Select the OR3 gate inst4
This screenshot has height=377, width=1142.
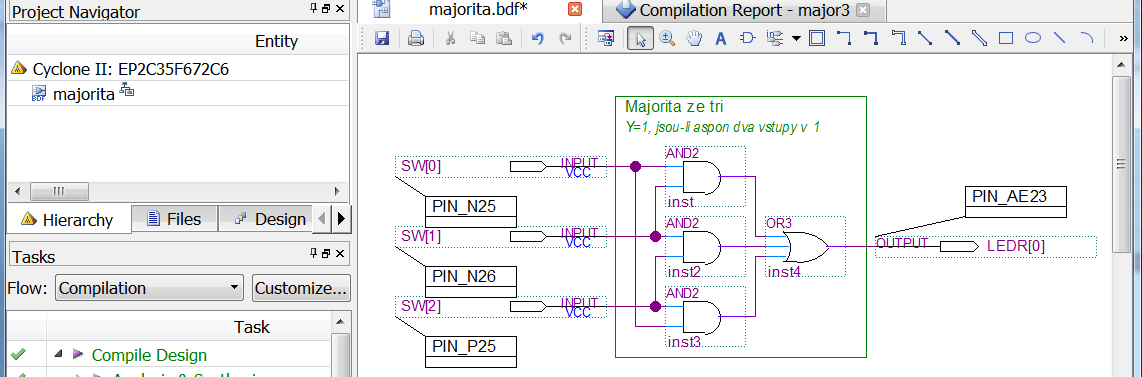tap(805, 247)
